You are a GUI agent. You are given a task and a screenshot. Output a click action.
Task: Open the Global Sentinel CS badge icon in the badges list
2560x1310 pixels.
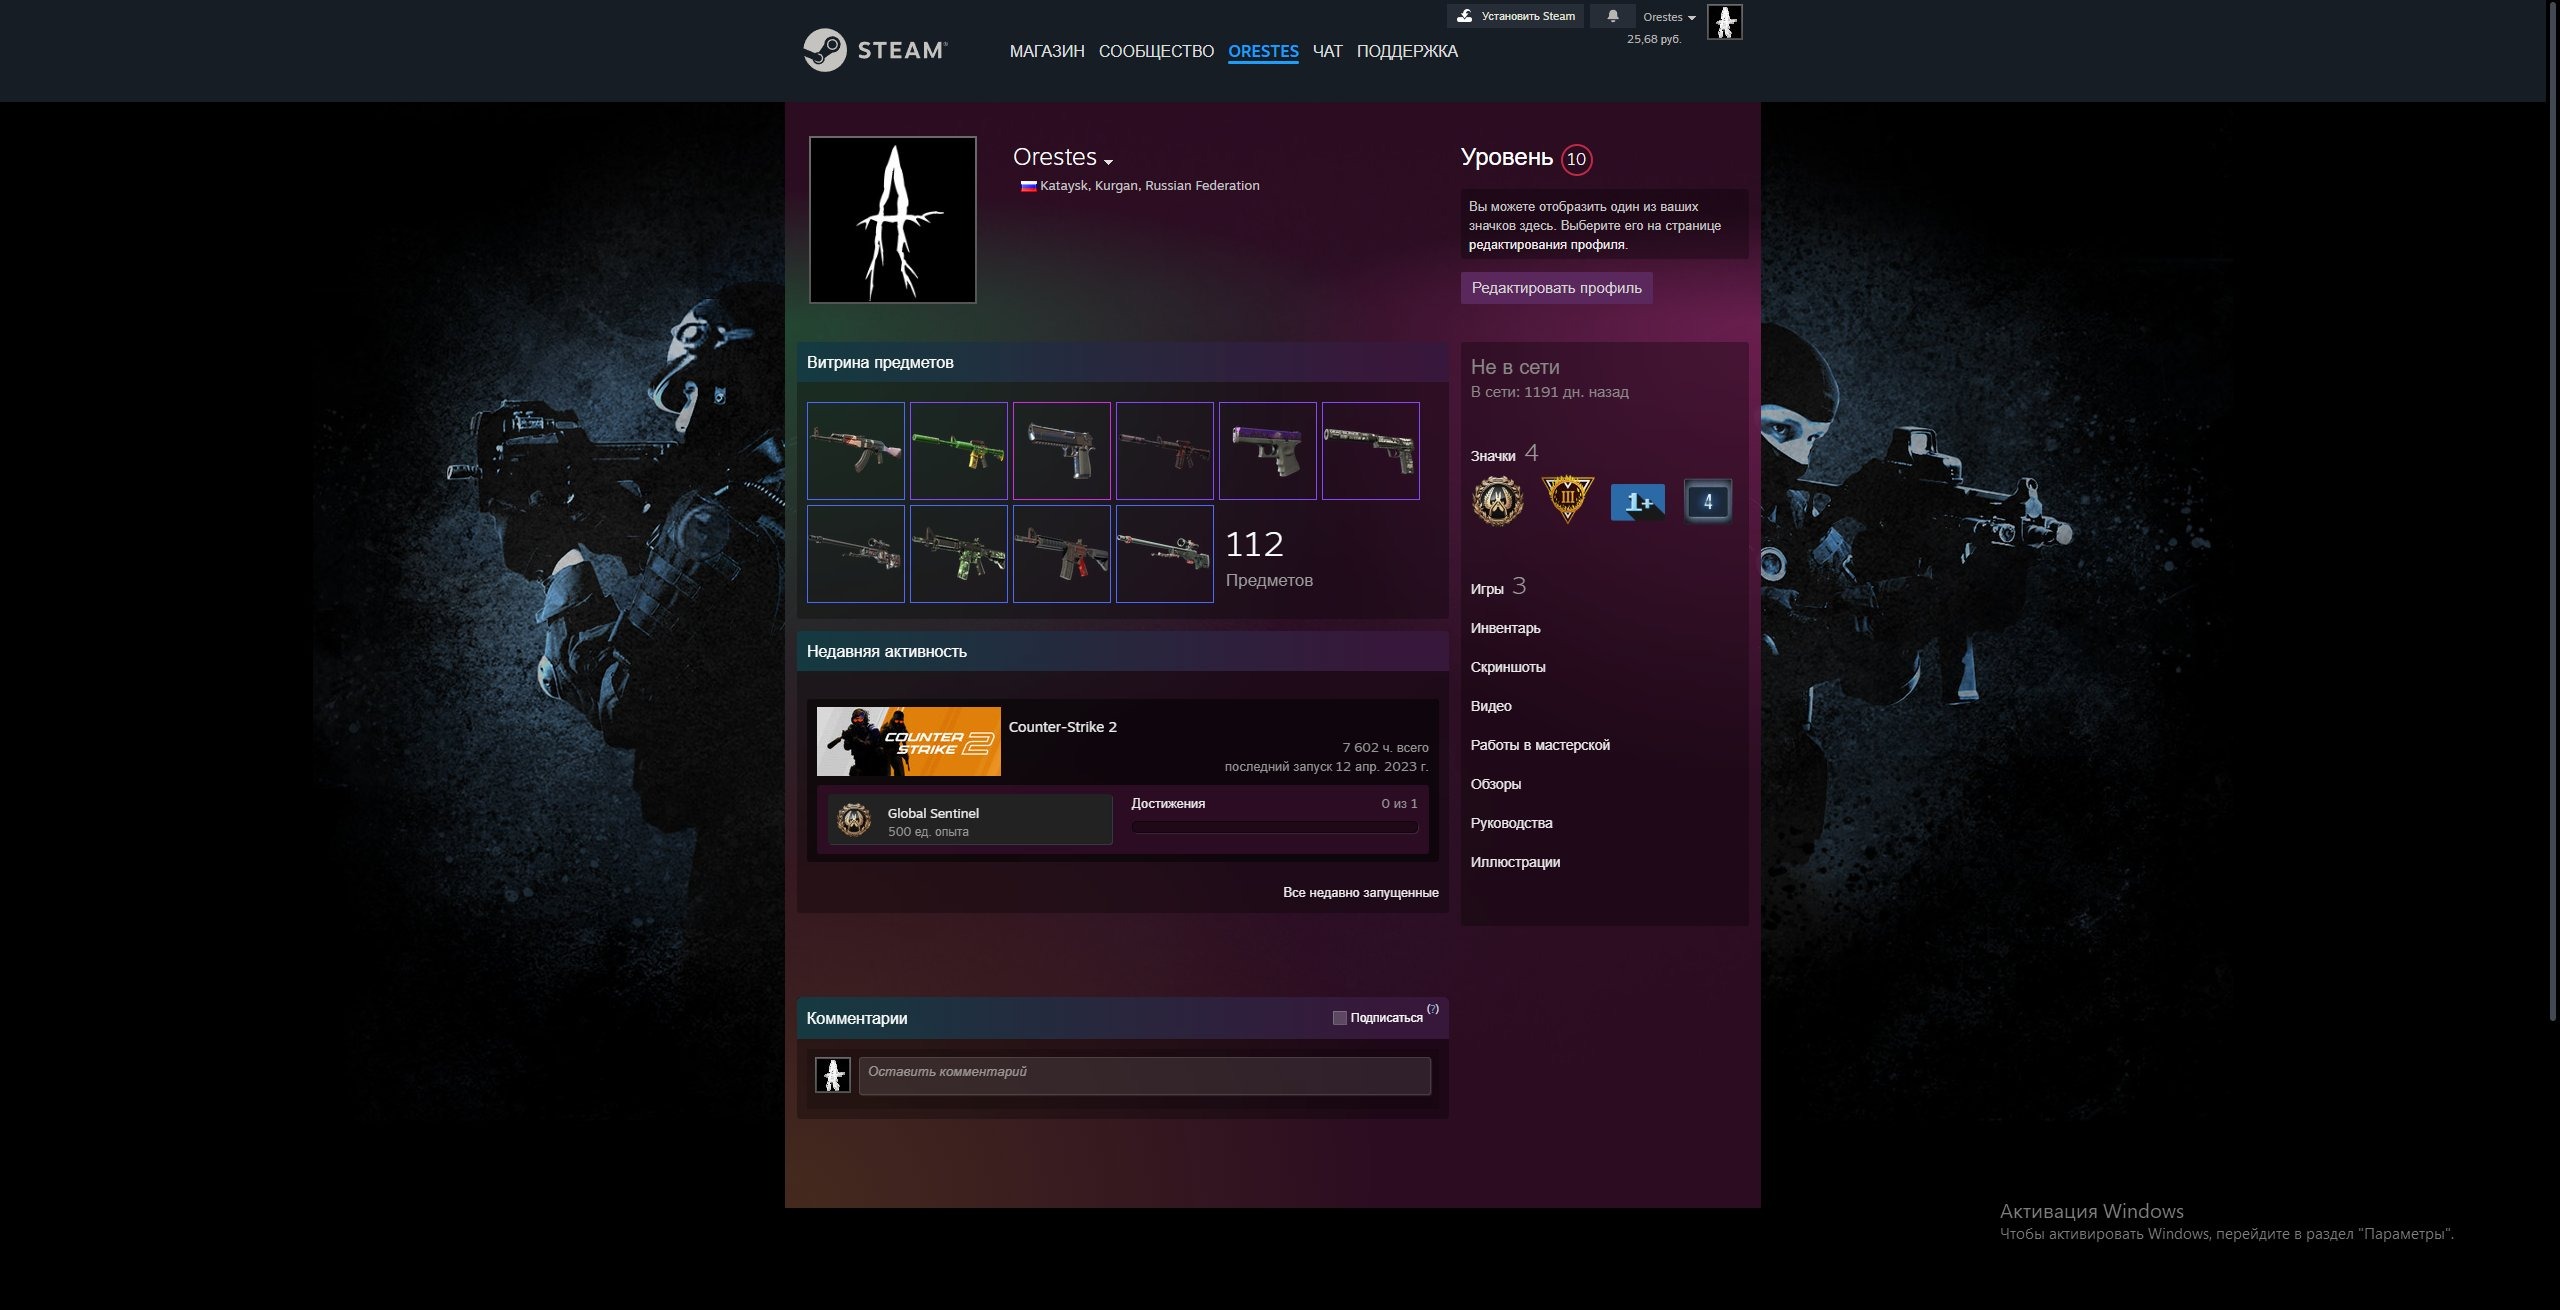[x=1498, y=501]
